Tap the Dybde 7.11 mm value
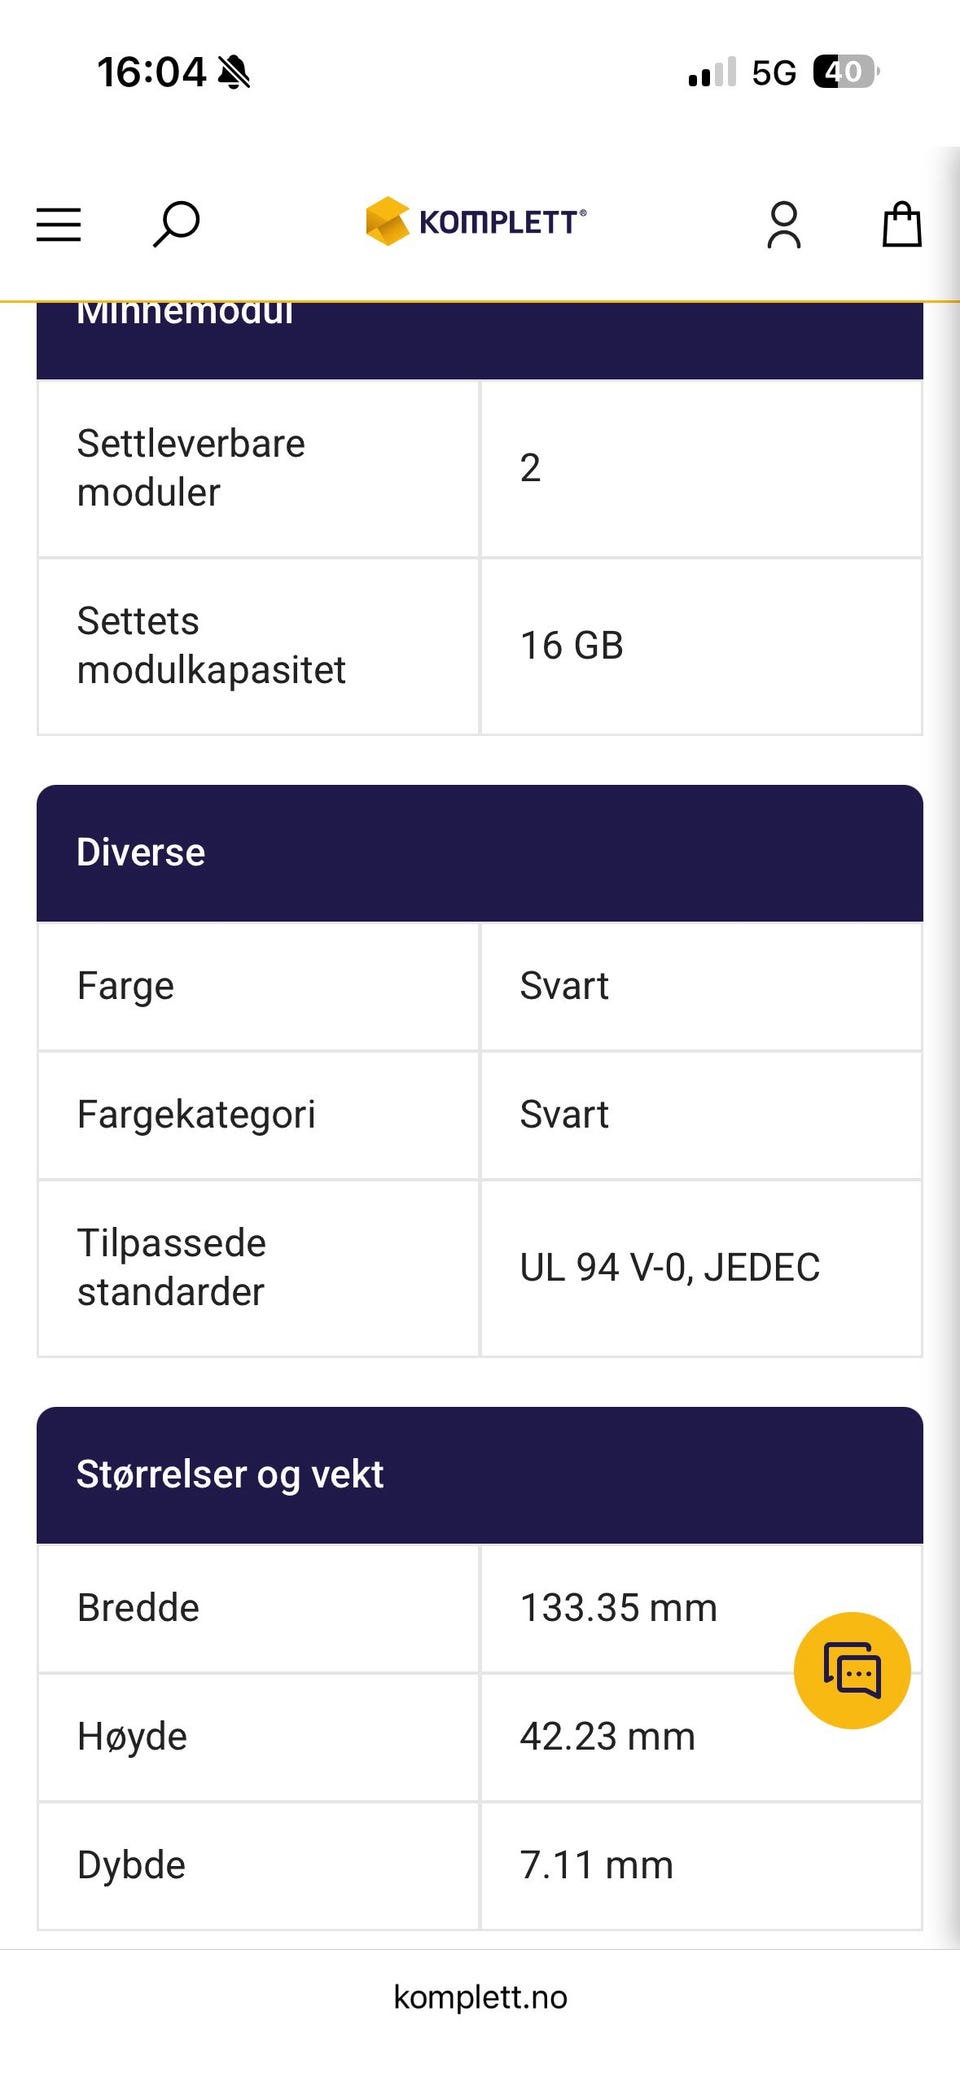The image size is (960, 2081). (597, 1866)
